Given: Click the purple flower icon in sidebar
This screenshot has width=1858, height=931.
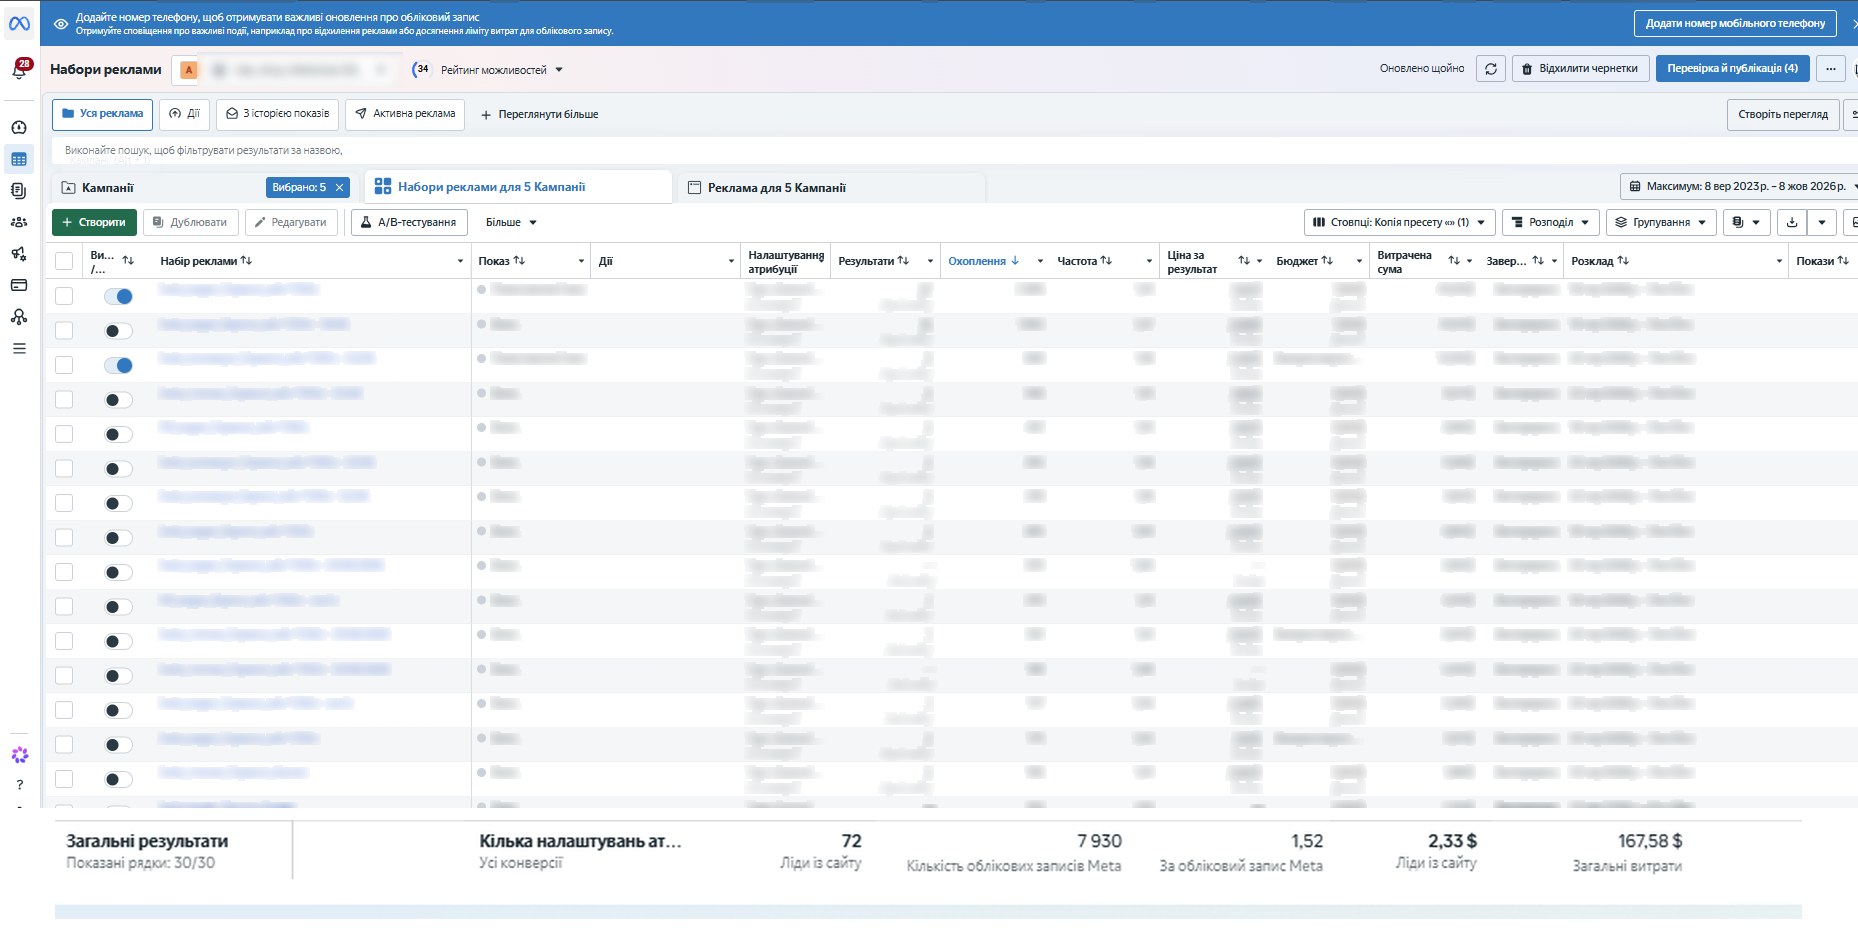Looking at the screenshot, I should point(19,755).
